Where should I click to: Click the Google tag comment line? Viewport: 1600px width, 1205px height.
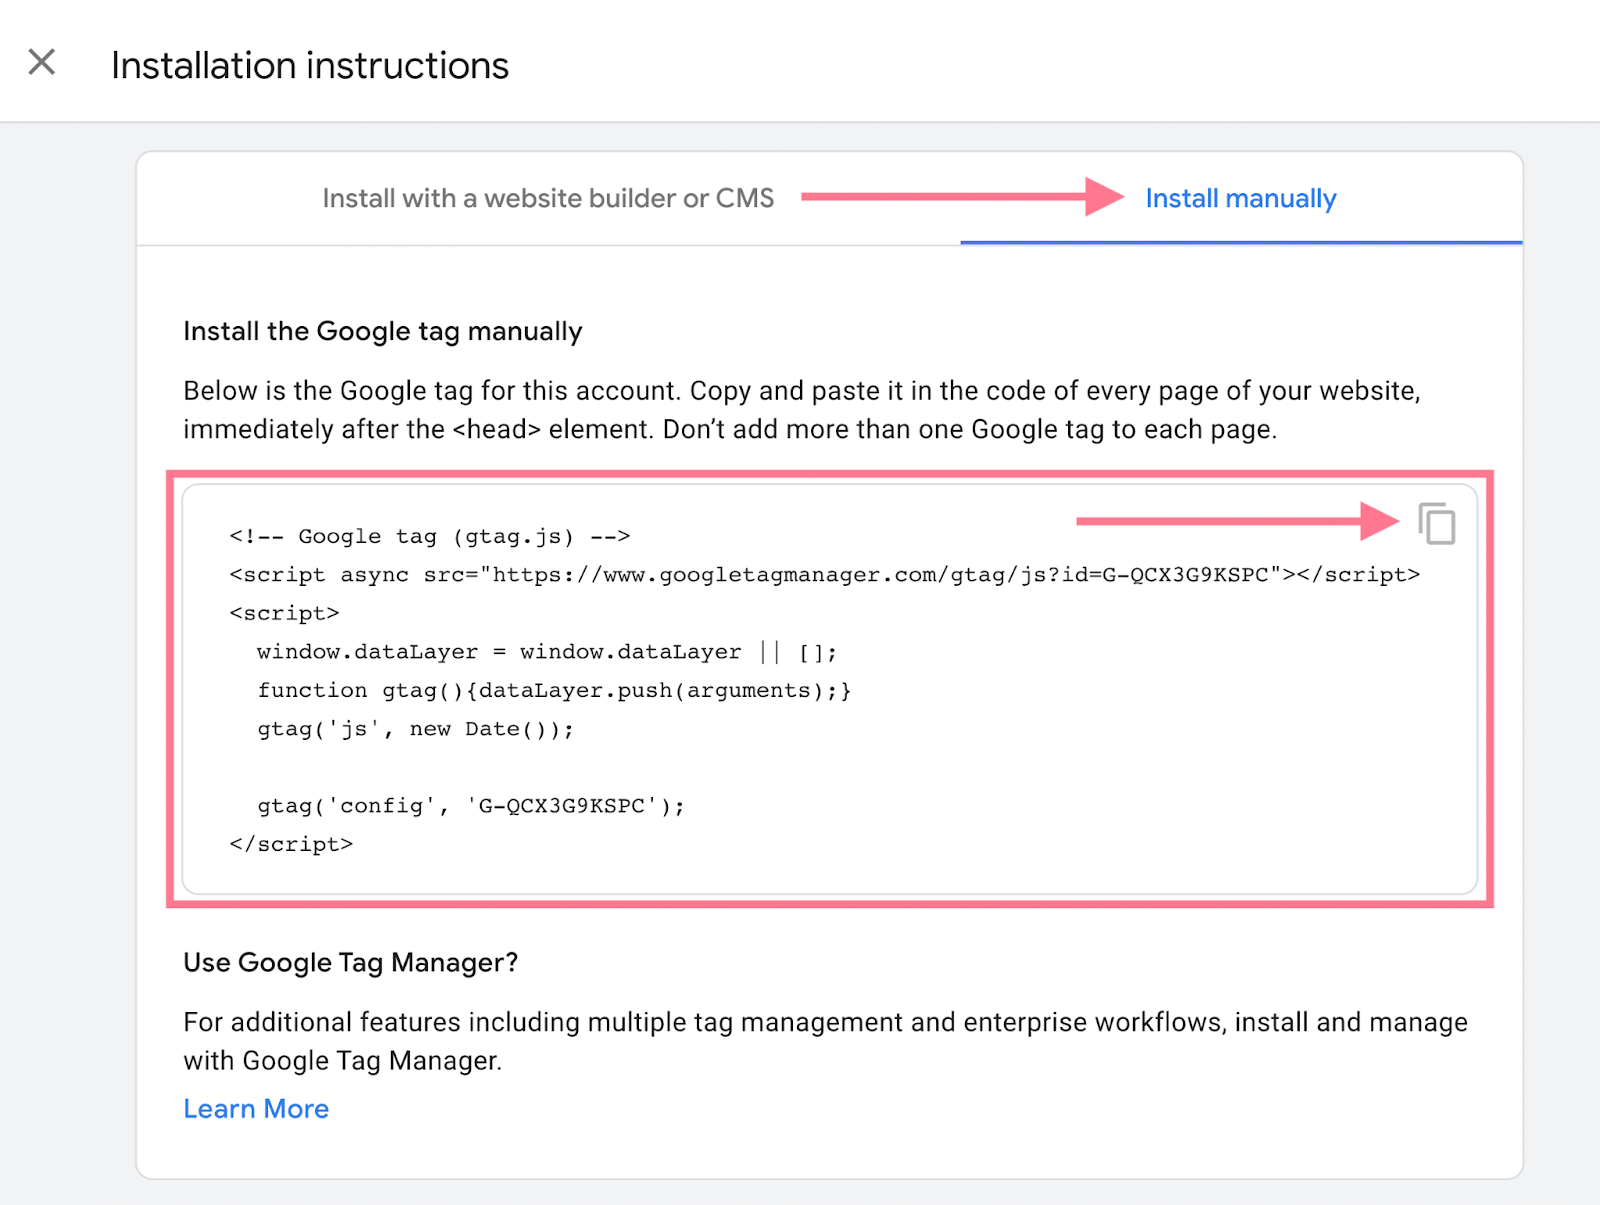click(x=430, y=537)
